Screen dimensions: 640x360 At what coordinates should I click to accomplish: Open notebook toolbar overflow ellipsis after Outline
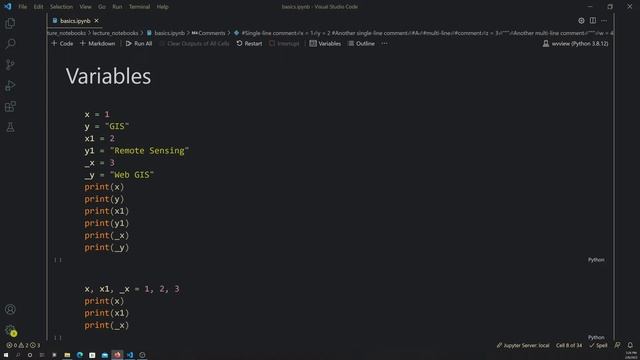(x=384, y=43)
